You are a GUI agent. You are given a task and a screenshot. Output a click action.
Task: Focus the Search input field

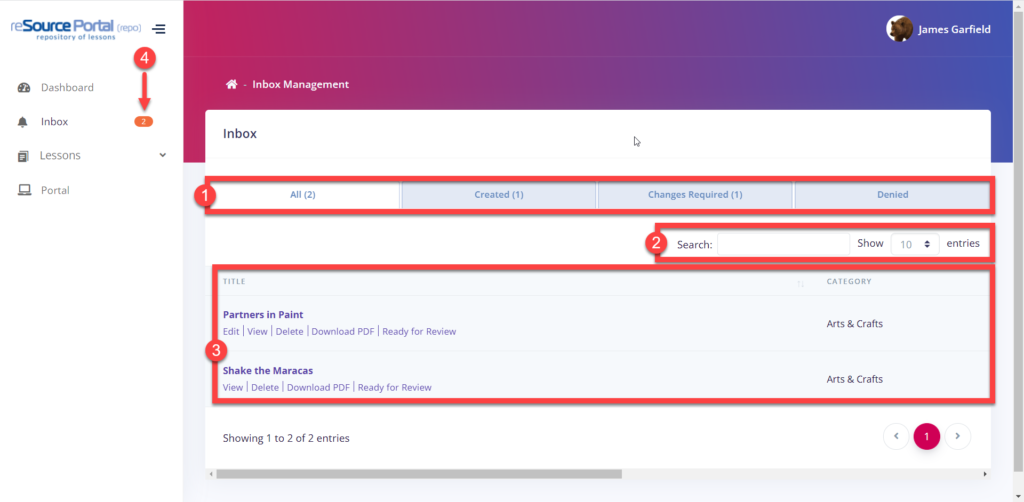(782, 244)
